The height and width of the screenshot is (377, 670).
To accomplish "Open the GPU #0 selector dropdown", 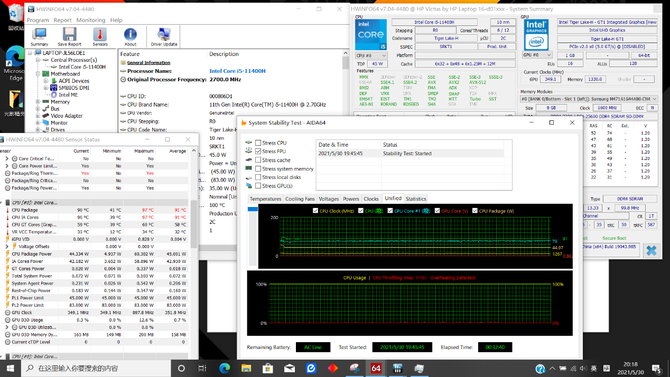I will 537,55.
